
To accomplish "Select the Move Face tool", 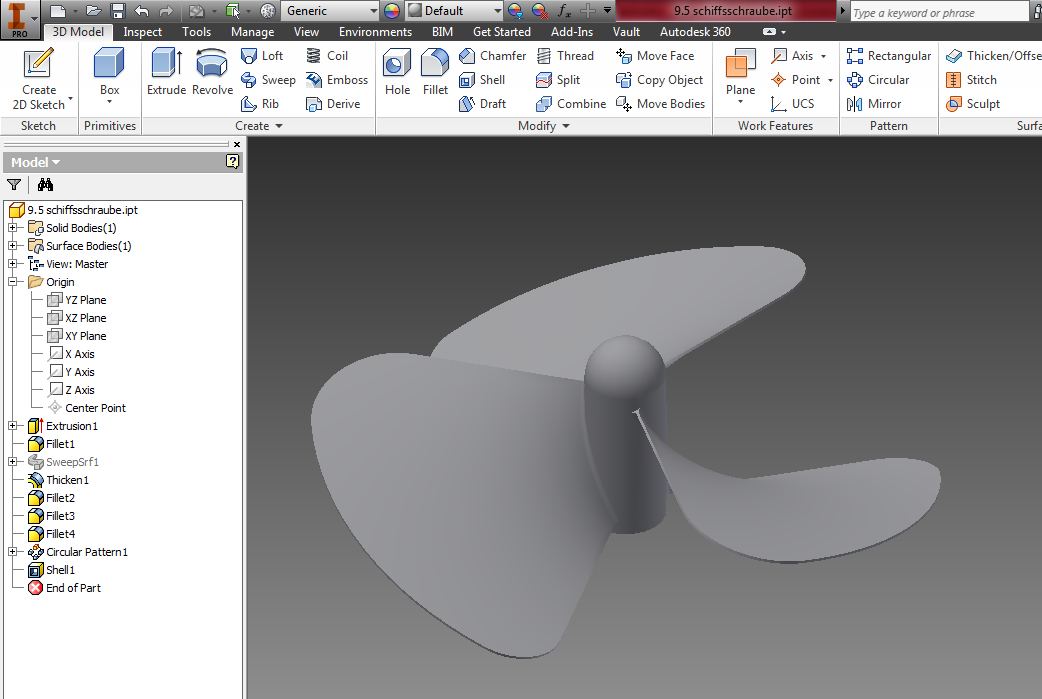I will click(655, 56).
